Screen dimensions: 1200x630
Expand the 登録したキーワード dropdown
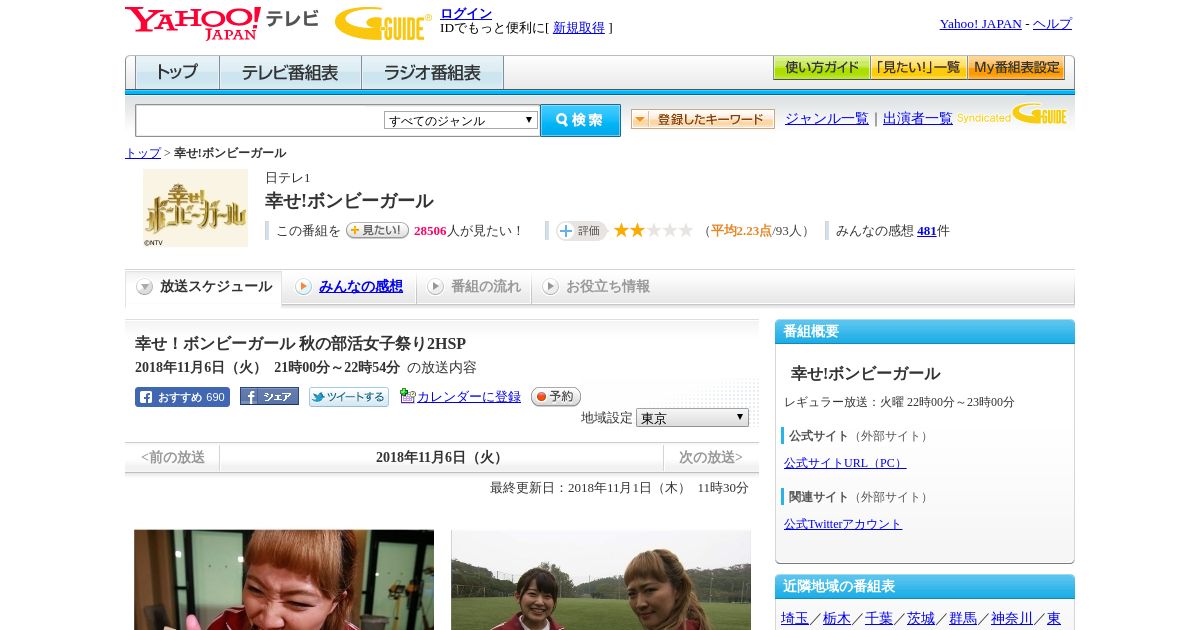tap(703, 119)
